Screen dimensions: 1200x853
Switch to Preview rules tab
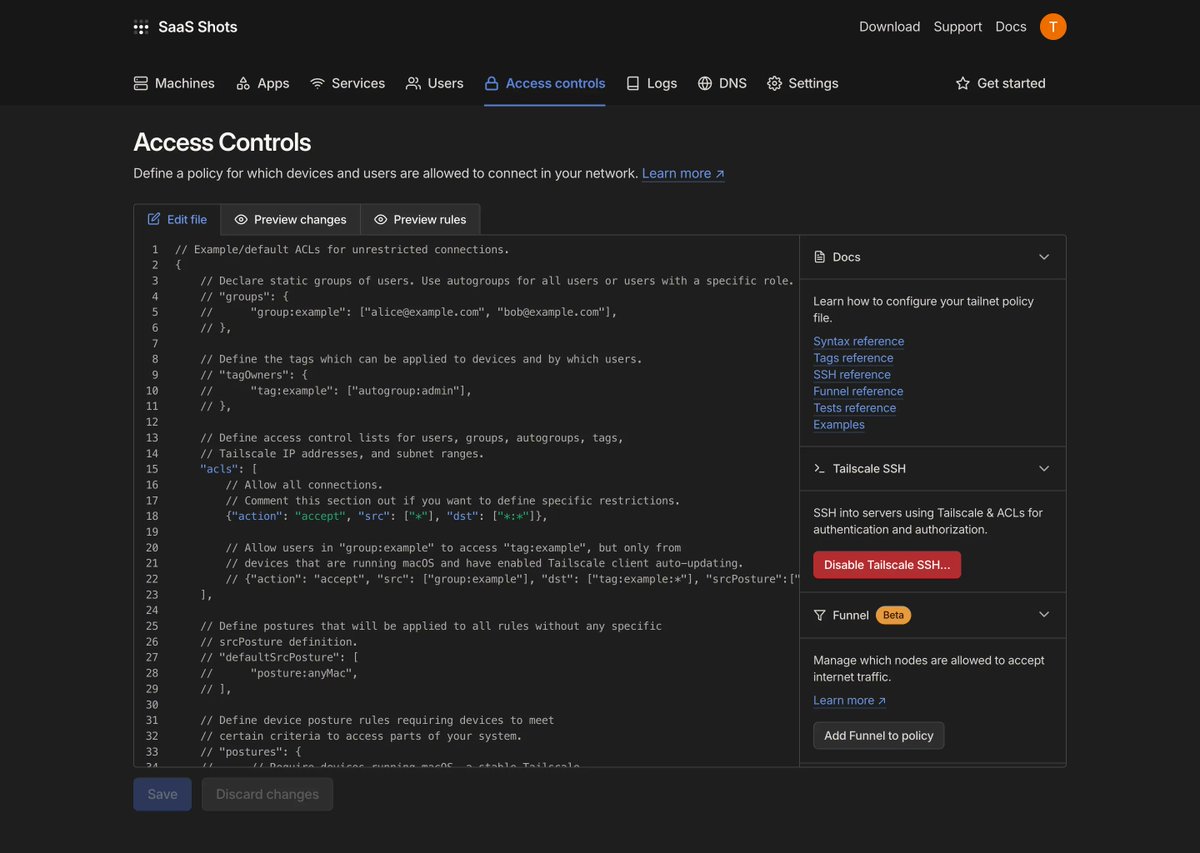tap(420, 219)
